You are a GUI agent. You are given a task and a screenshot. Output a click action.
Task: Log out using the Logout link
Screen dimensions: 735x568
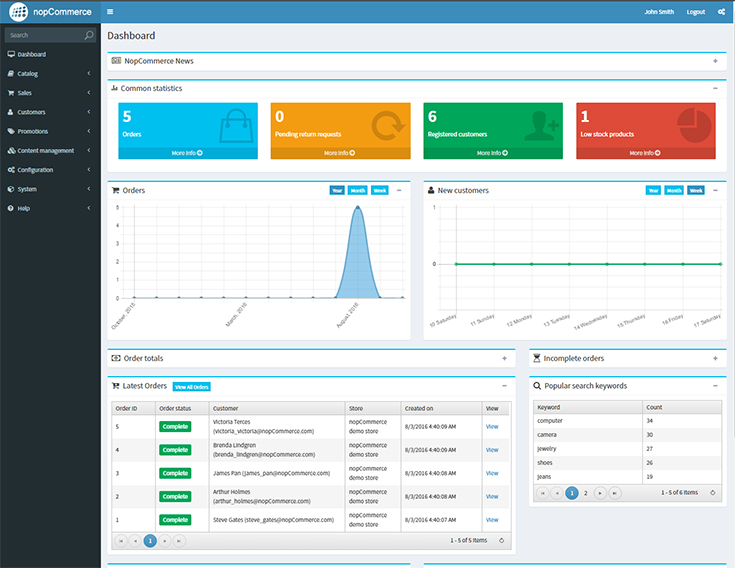(x=696, y=12)
